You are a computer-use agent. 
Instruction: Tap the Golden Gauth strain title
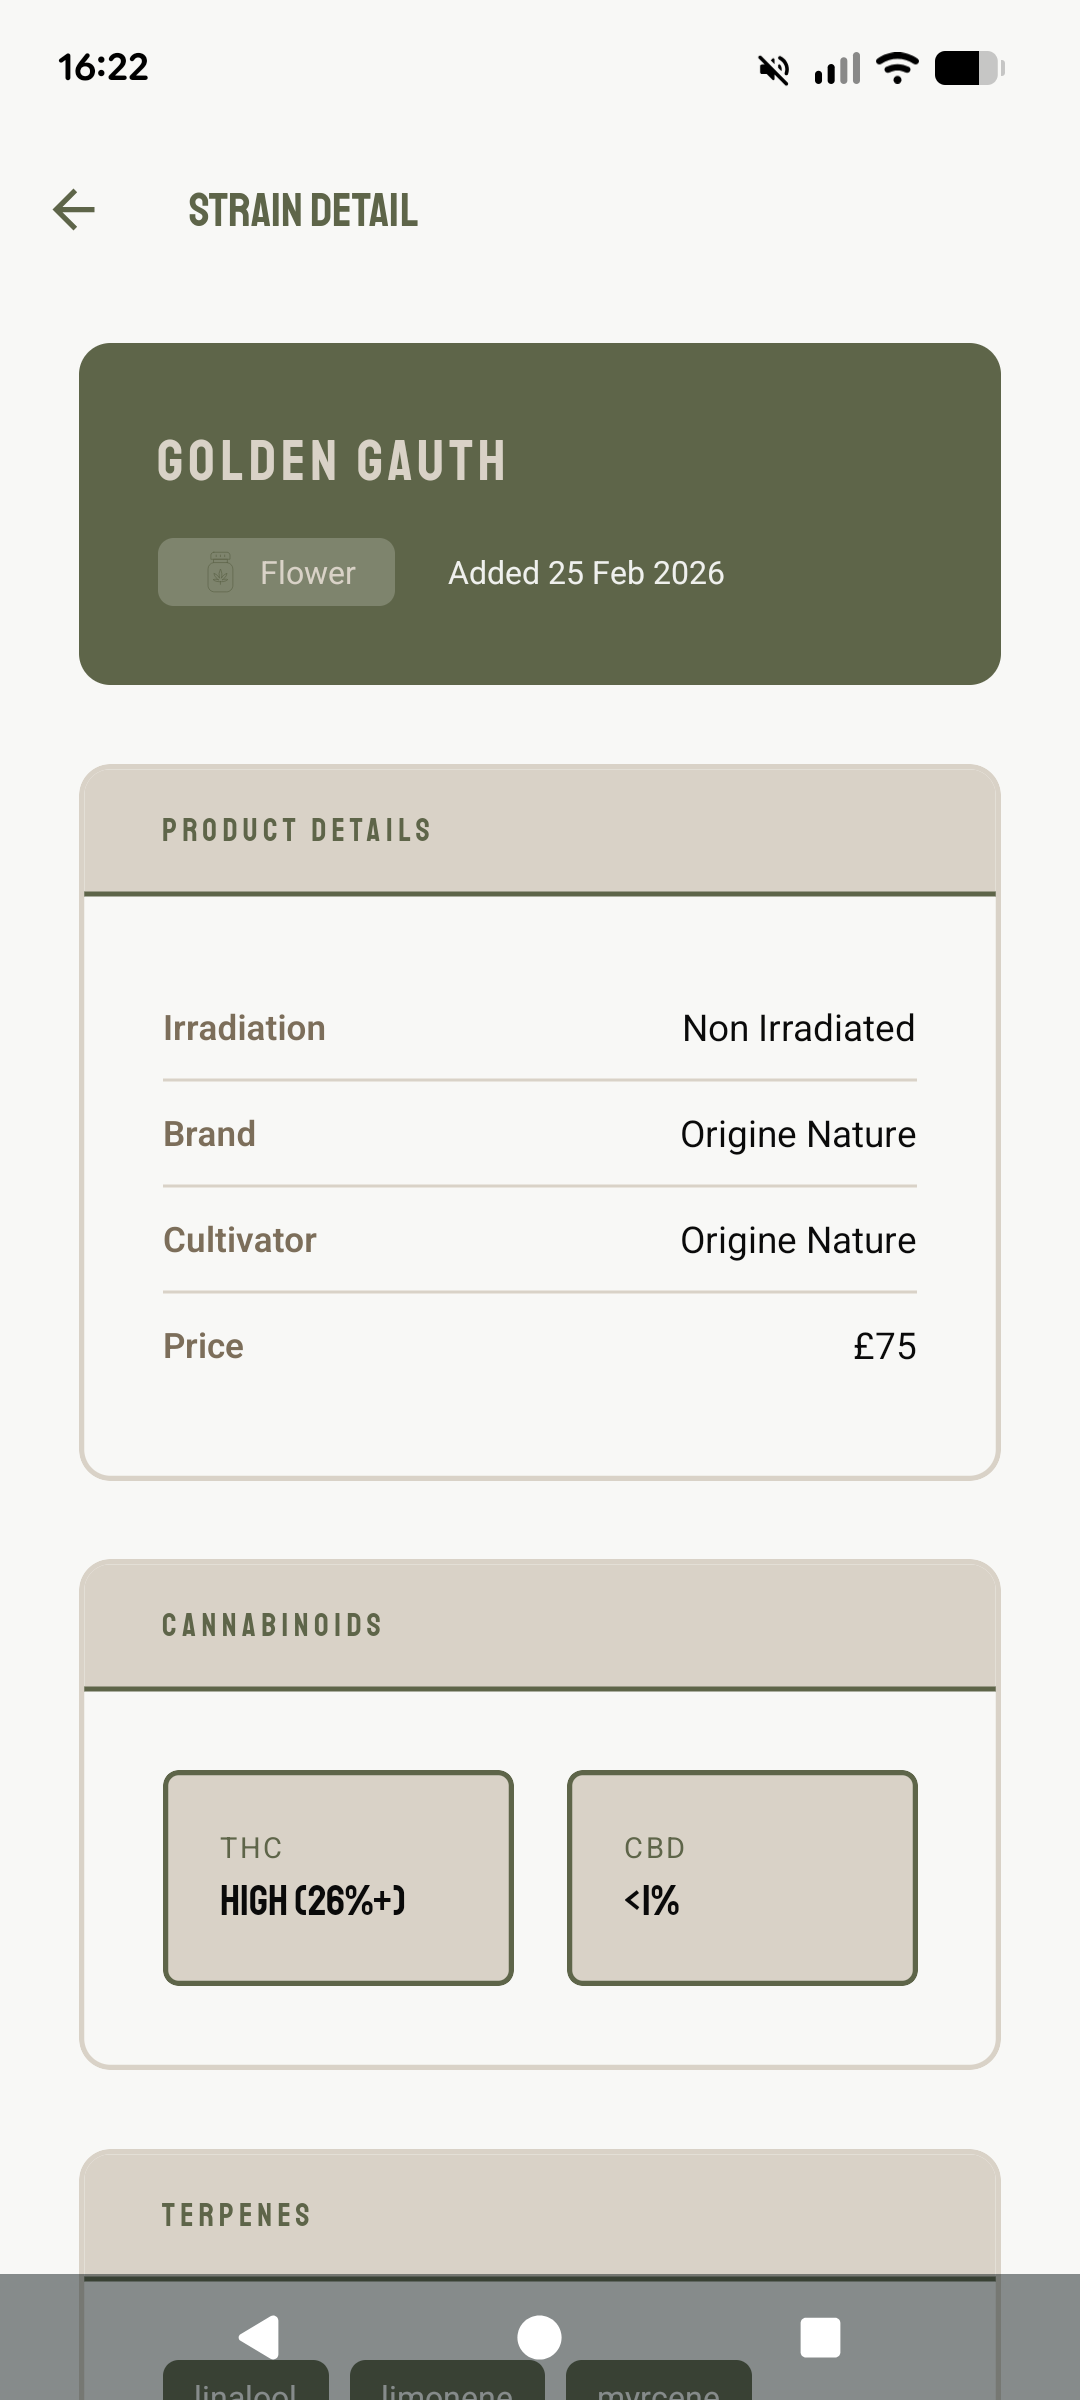(x=331, y=461)
